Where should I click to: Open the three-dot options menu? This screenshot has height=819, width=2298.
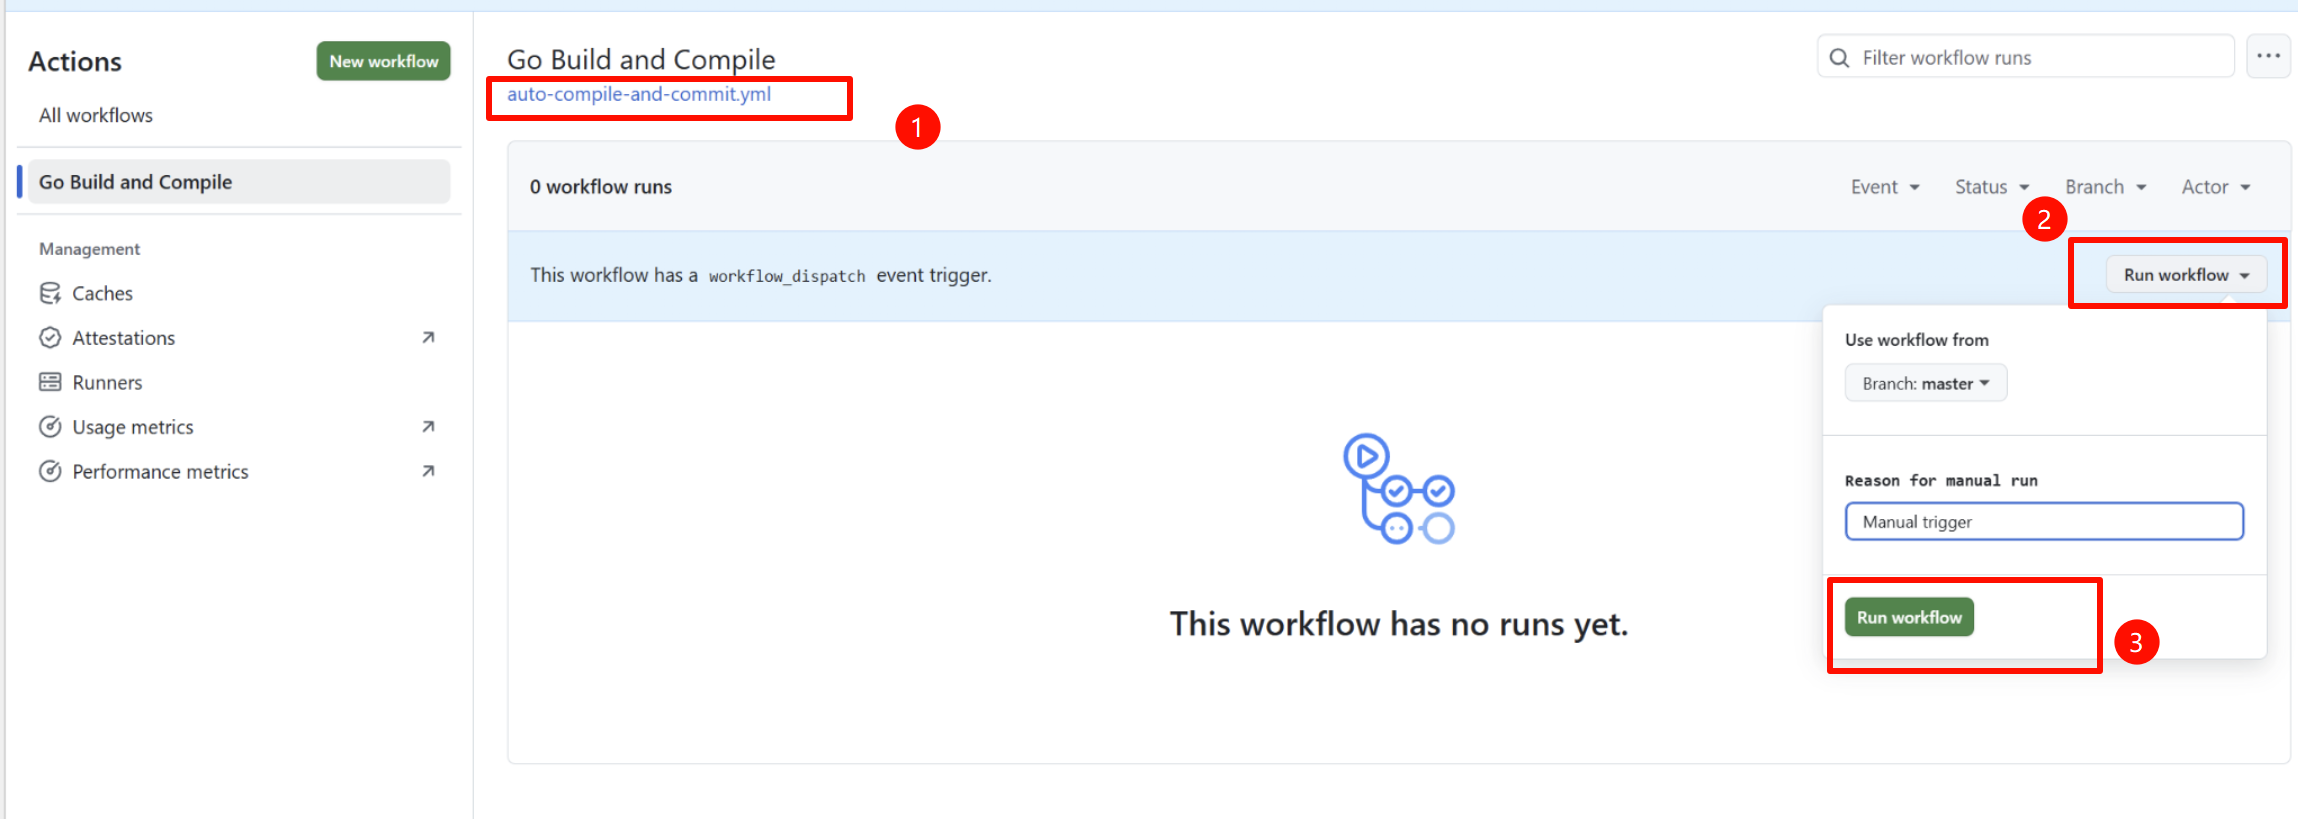coord(2268,56)
